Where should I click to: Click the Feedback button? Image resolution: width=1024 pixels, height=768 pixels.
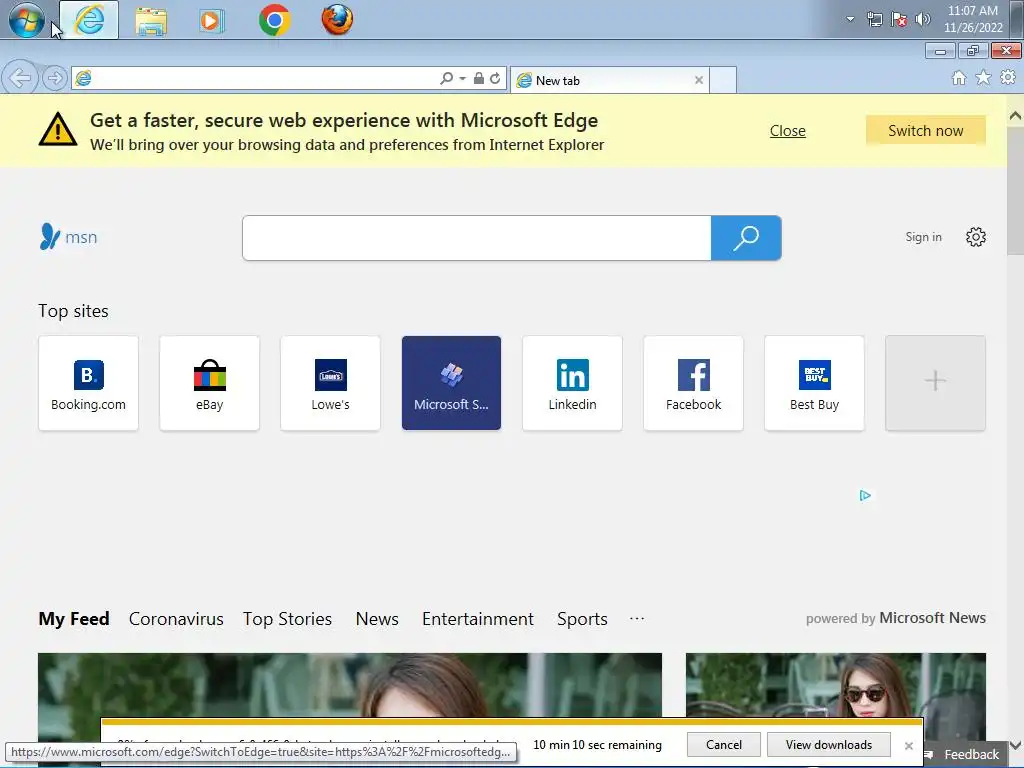coord(963,754)
